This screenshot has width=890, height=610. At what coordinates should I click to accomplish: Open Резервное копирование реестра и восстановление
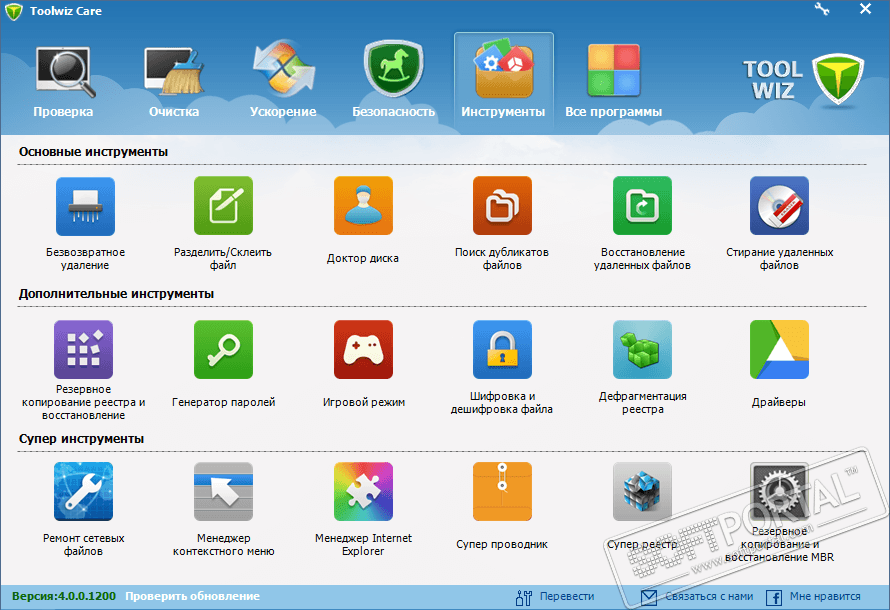coord(83,350)
